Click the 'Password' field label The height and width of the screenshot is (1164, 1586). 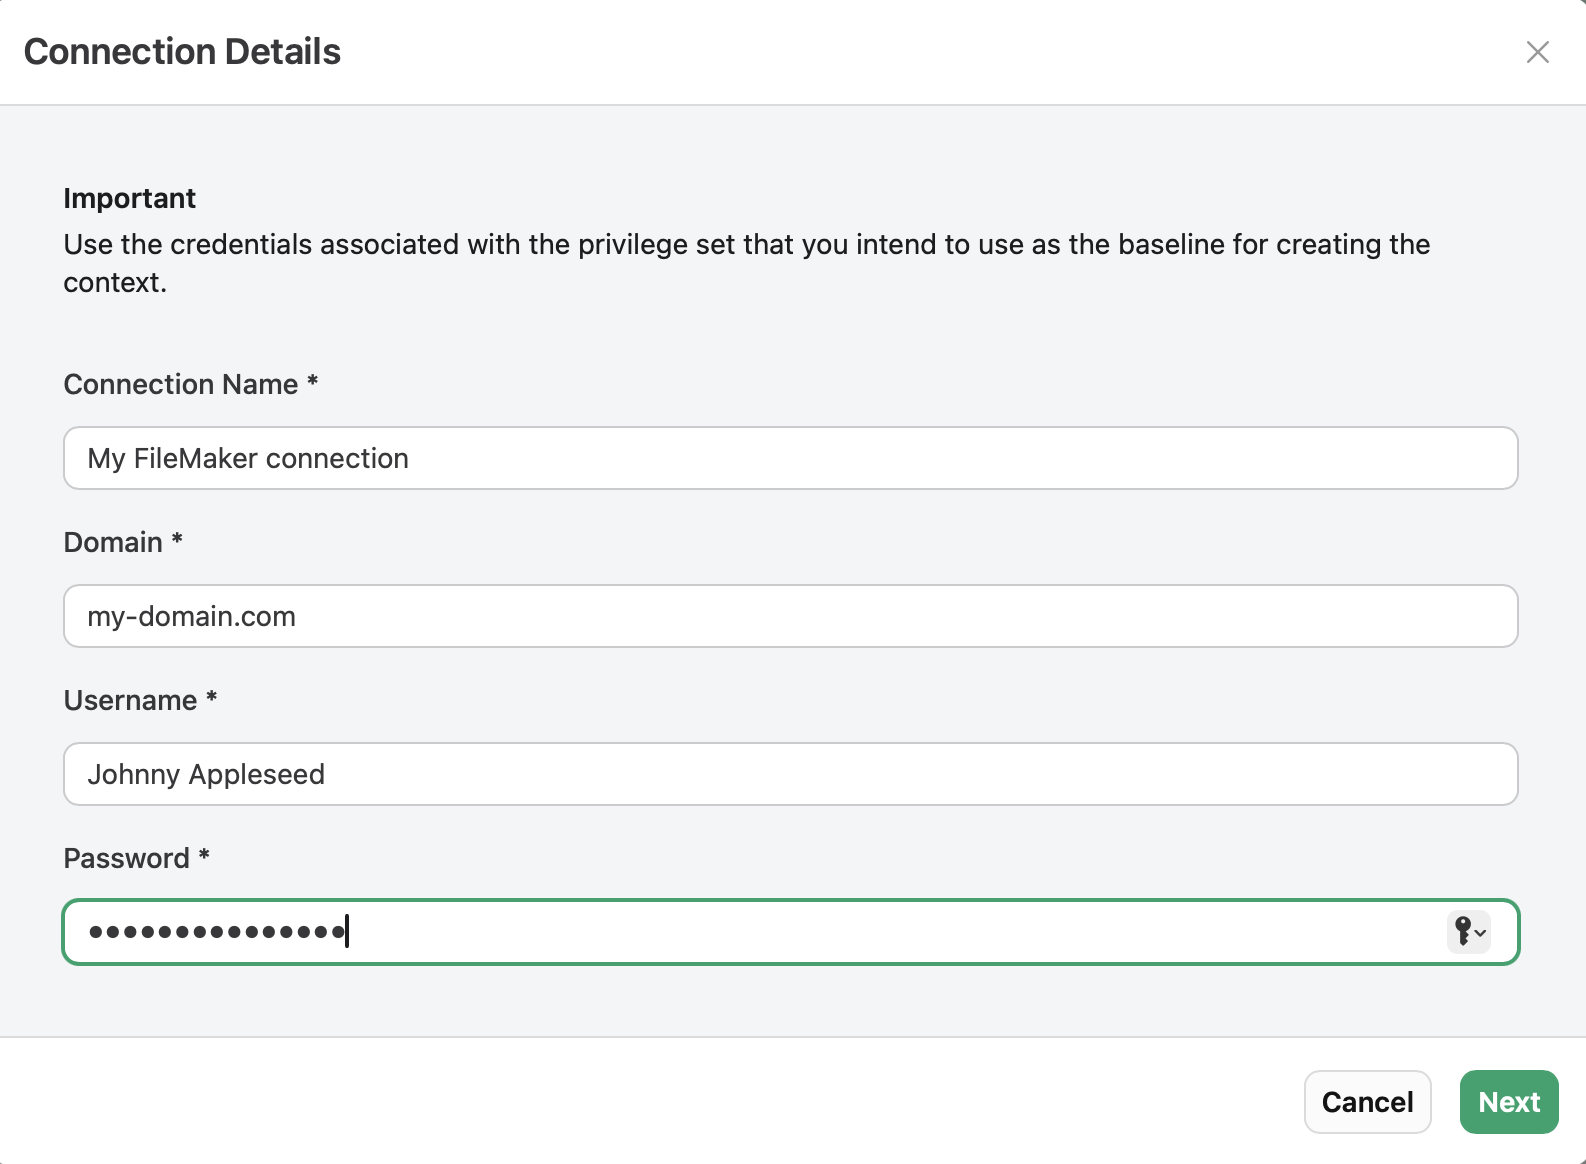click(126, 859)
